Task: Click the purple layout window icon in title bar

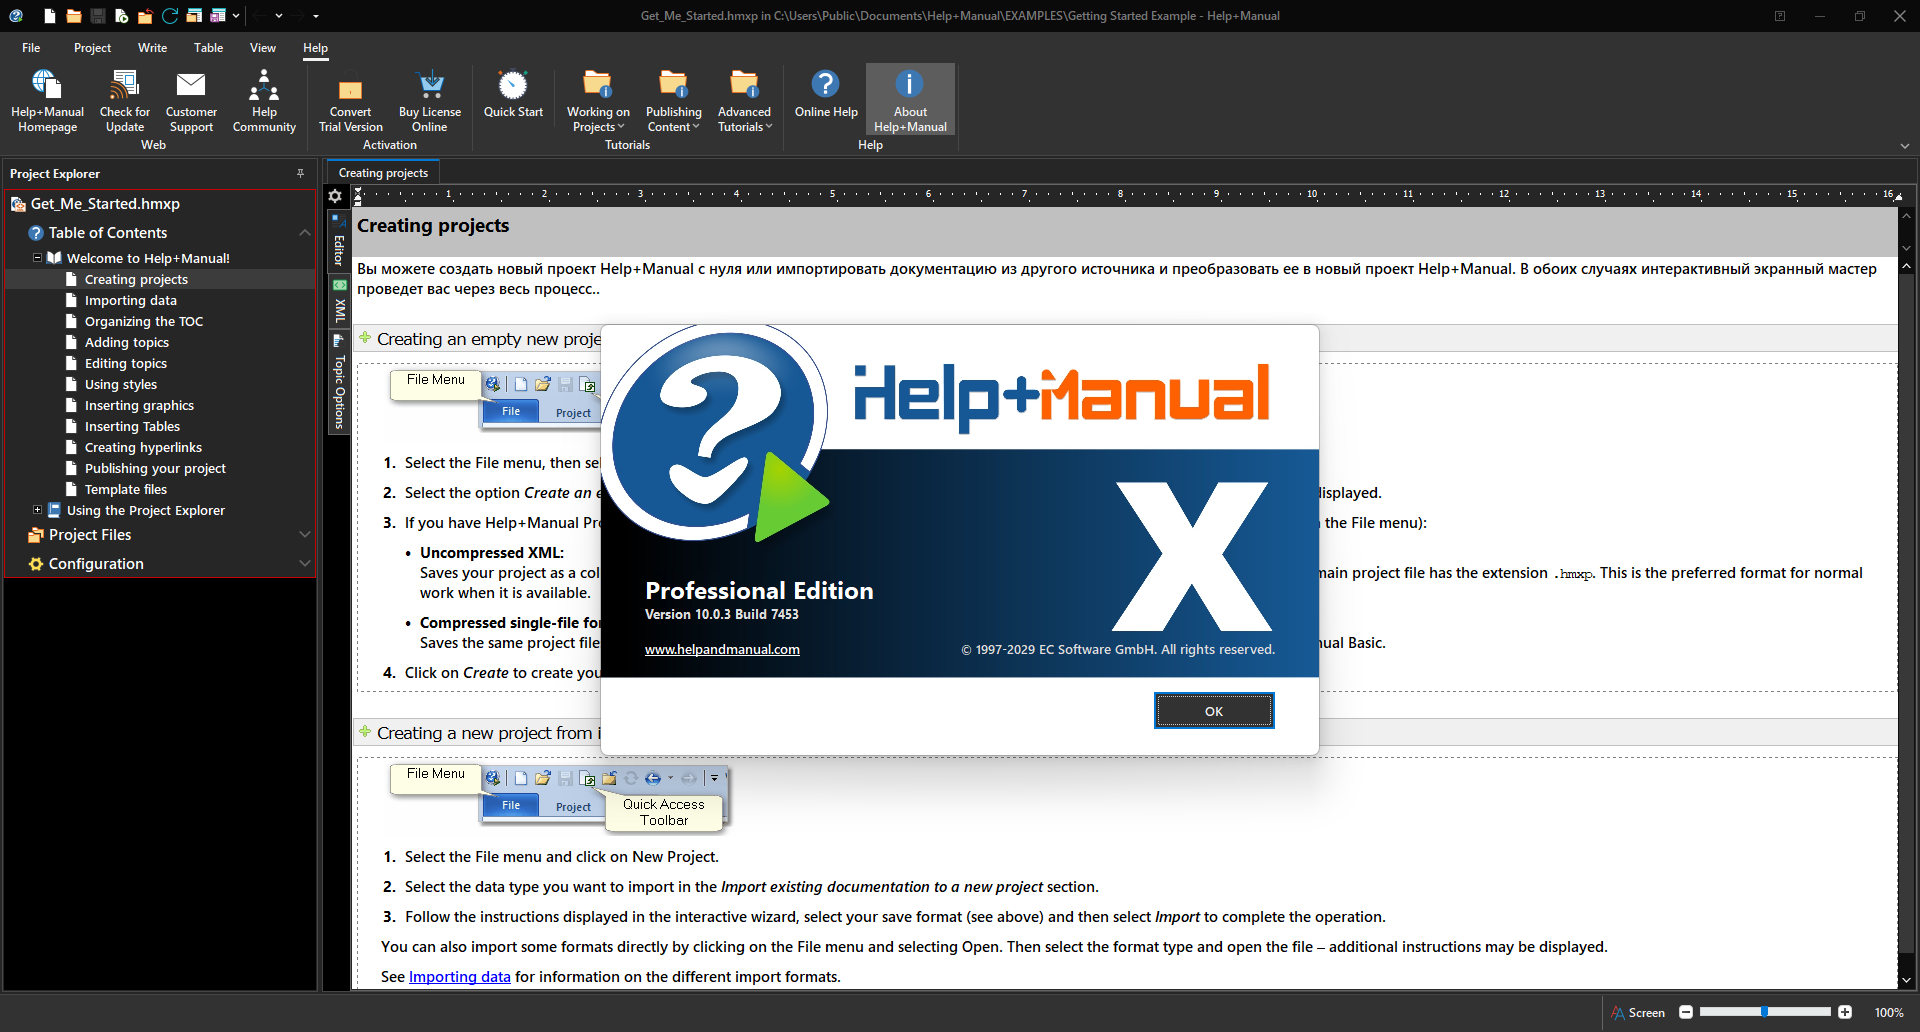Action: pos(218,16)
